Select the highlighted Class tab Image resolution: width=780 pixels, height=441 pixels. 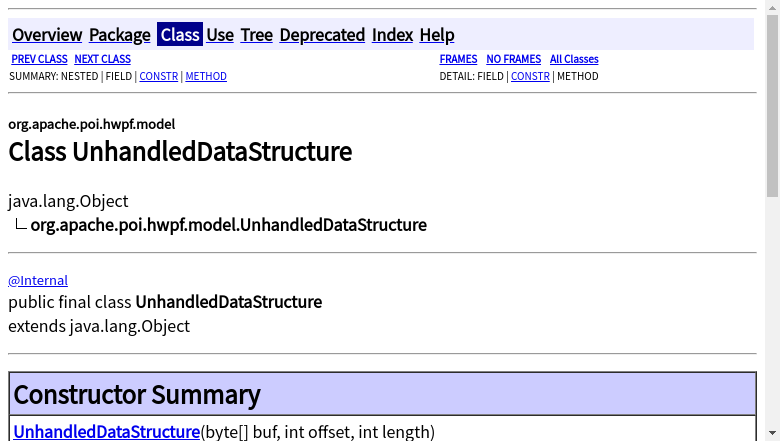point(180,35)
